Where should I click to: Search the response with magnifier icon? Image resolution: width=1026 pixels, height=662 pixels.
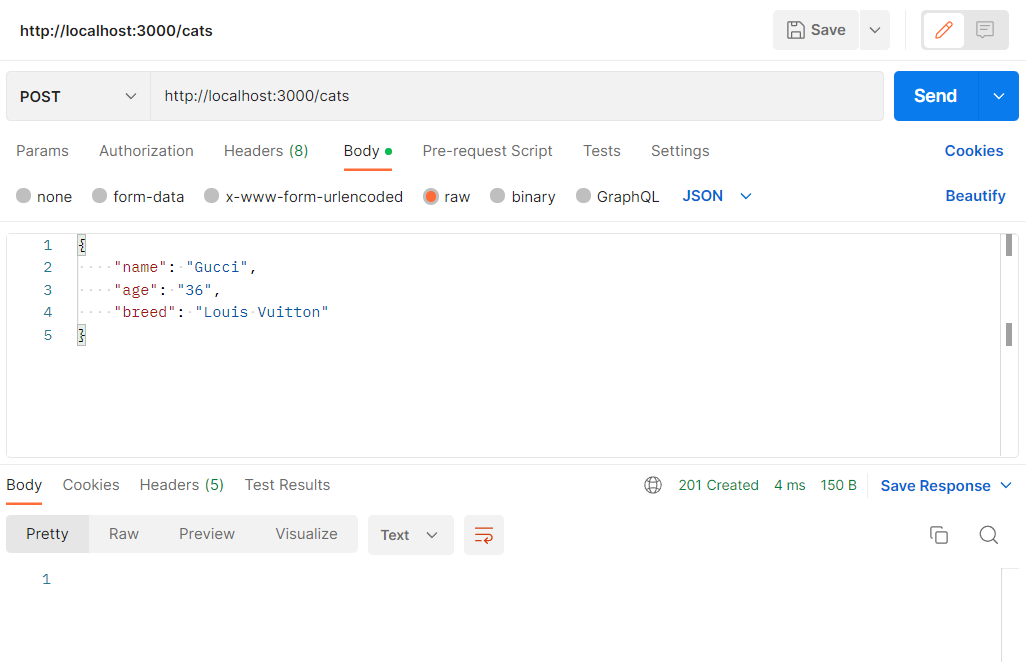[989, 535]
